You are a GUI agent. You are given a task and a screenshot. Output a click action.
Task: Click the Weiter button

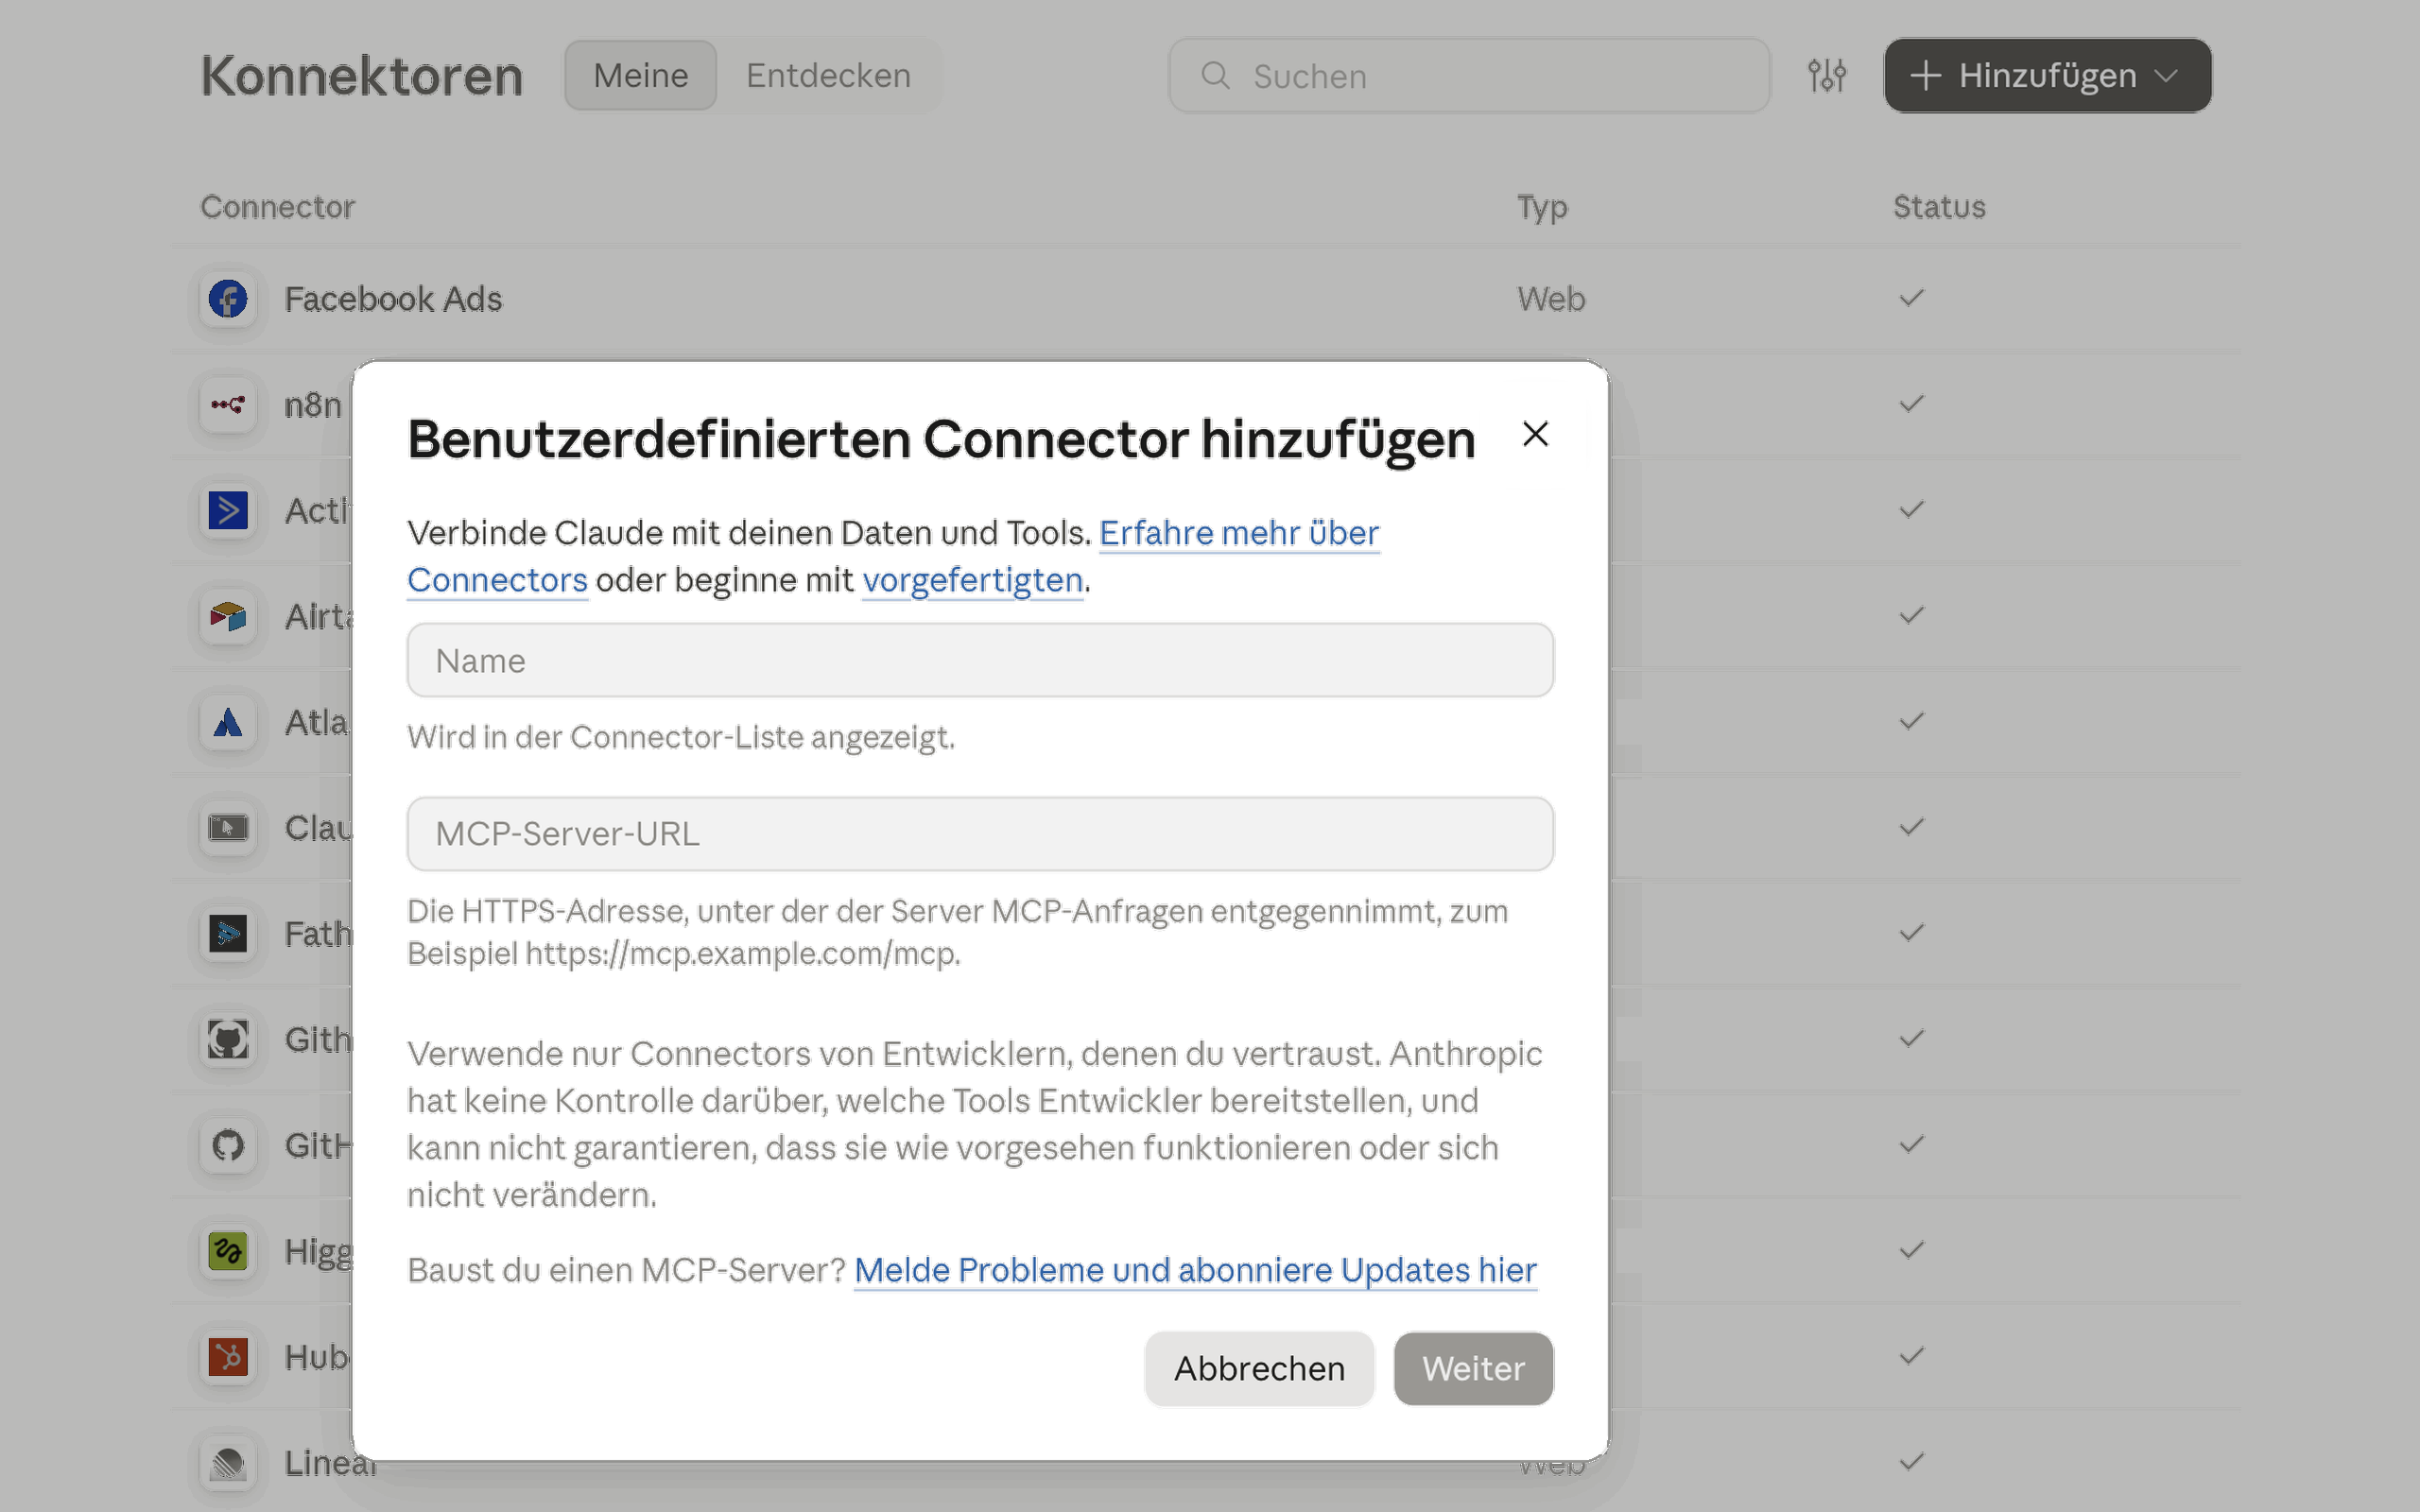tap(1473, 1368)
